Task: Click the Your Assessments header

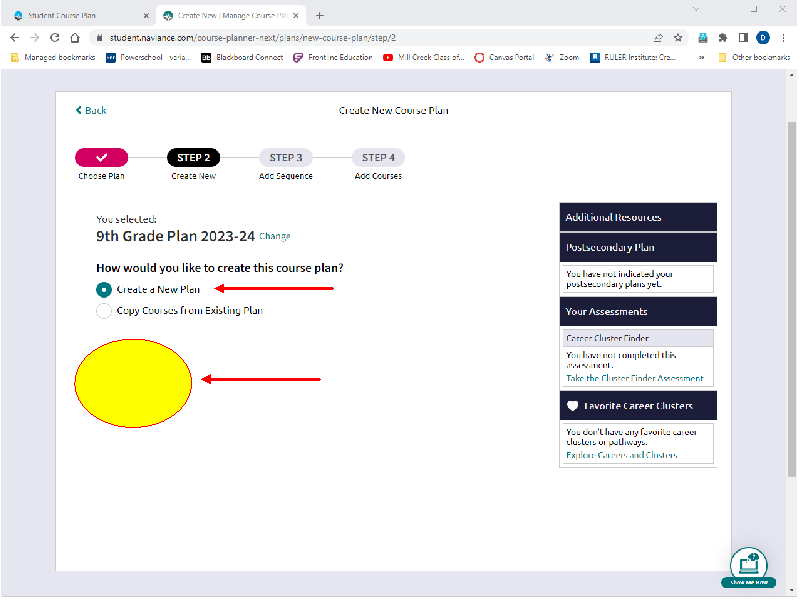Action: tap(638, 312)
